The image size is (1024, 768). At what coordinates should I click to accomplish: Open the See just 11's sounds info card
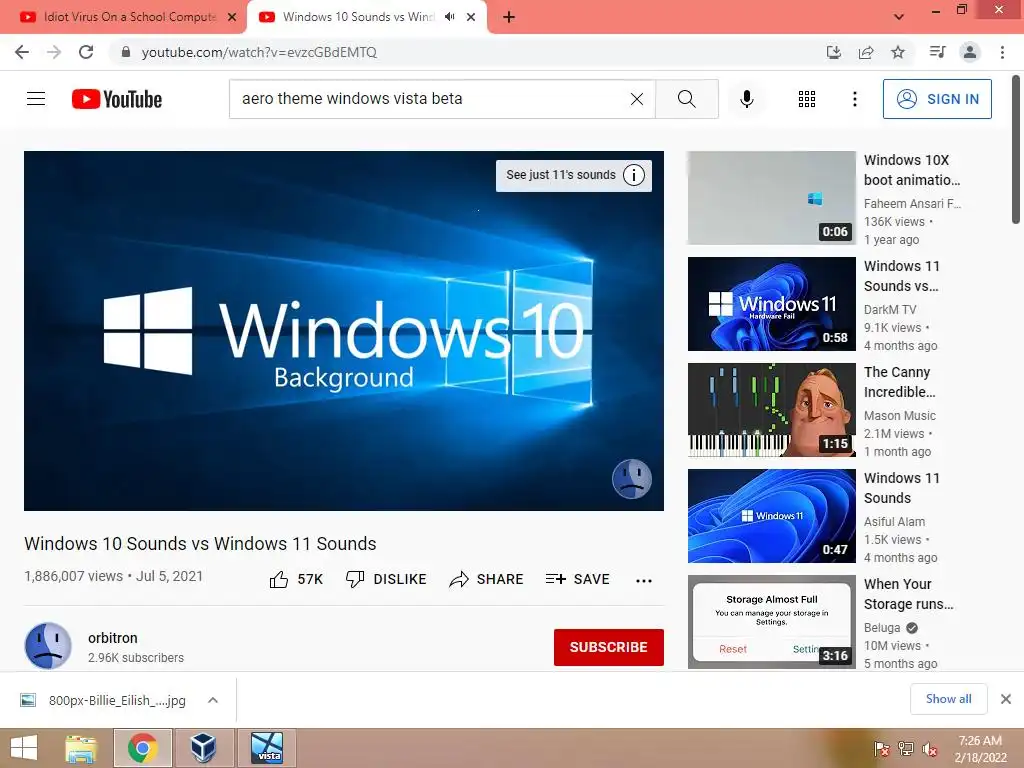coord(573,175)
